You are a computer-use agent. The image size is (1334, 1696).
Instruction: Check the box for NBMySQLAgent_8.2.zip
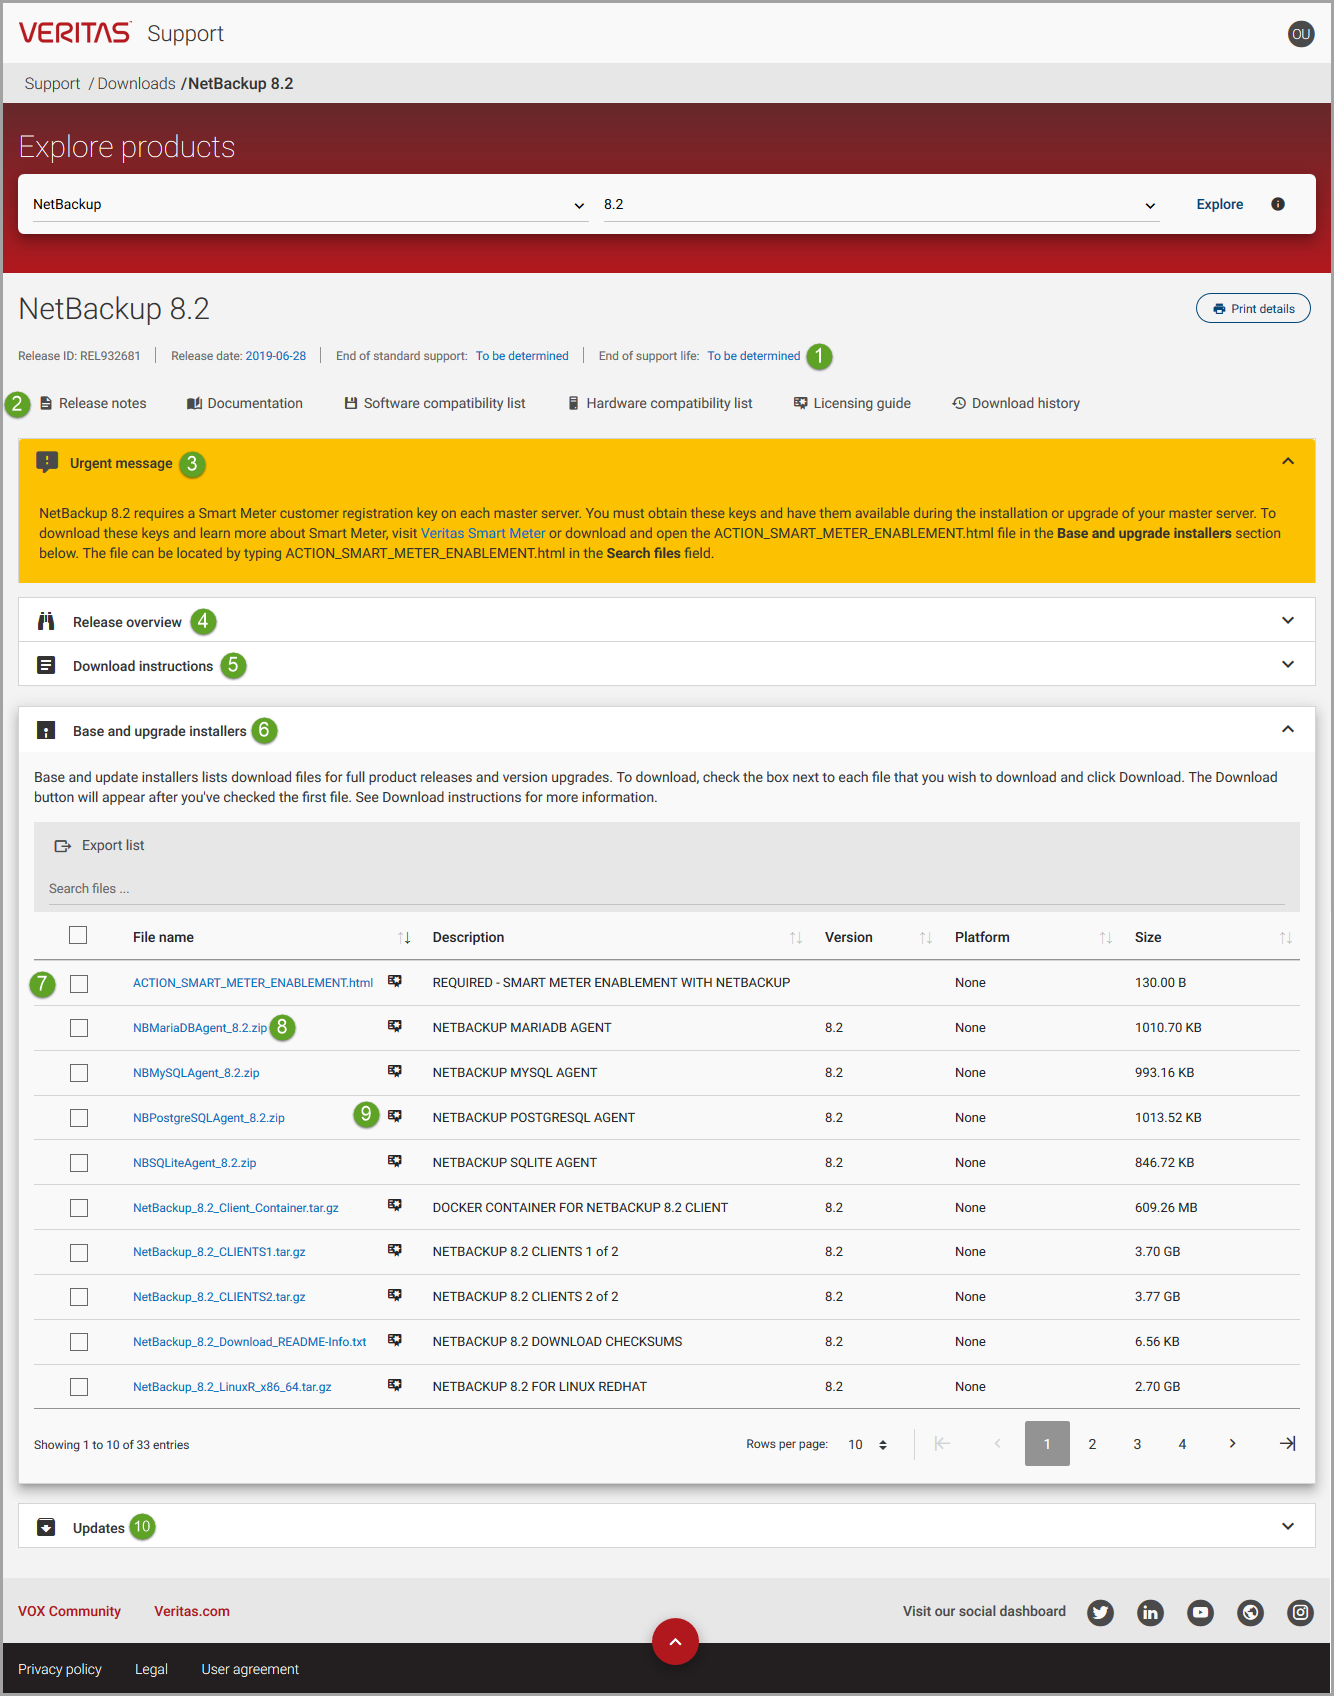79,1073
